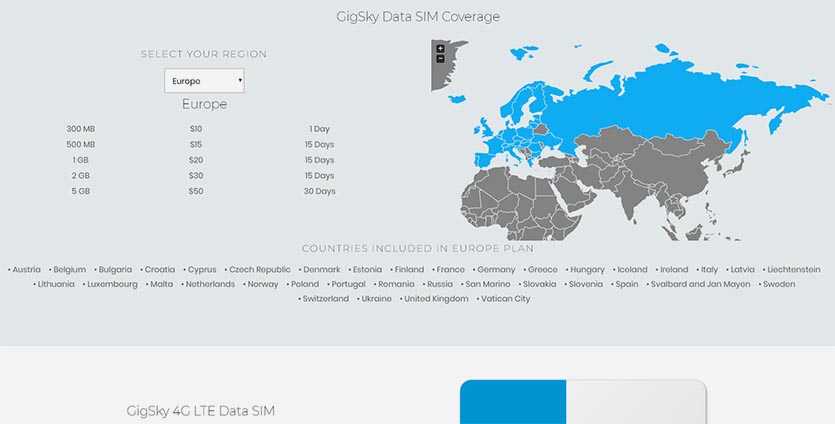The height and width of the screenshot is (424, 835).
Task: Select the 1 GB plan text
Action: coord(81,160)
